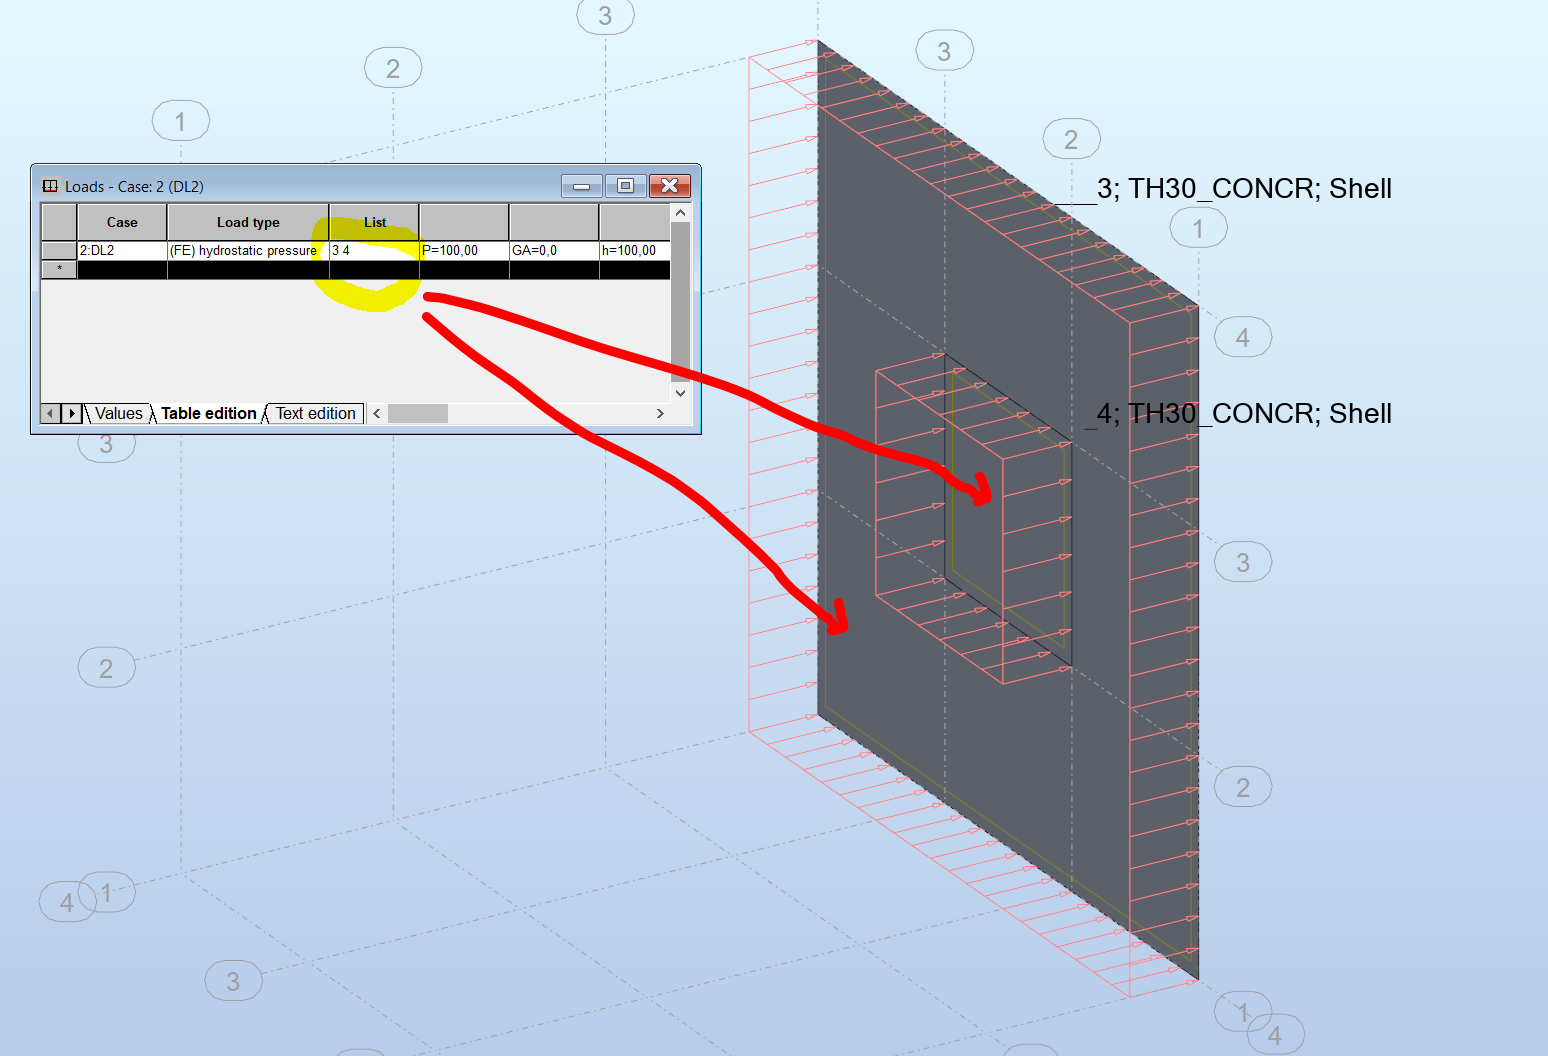Switch to the Text edition tab
This screenshot has width=1548, height=1056.
tap(314, 413)
